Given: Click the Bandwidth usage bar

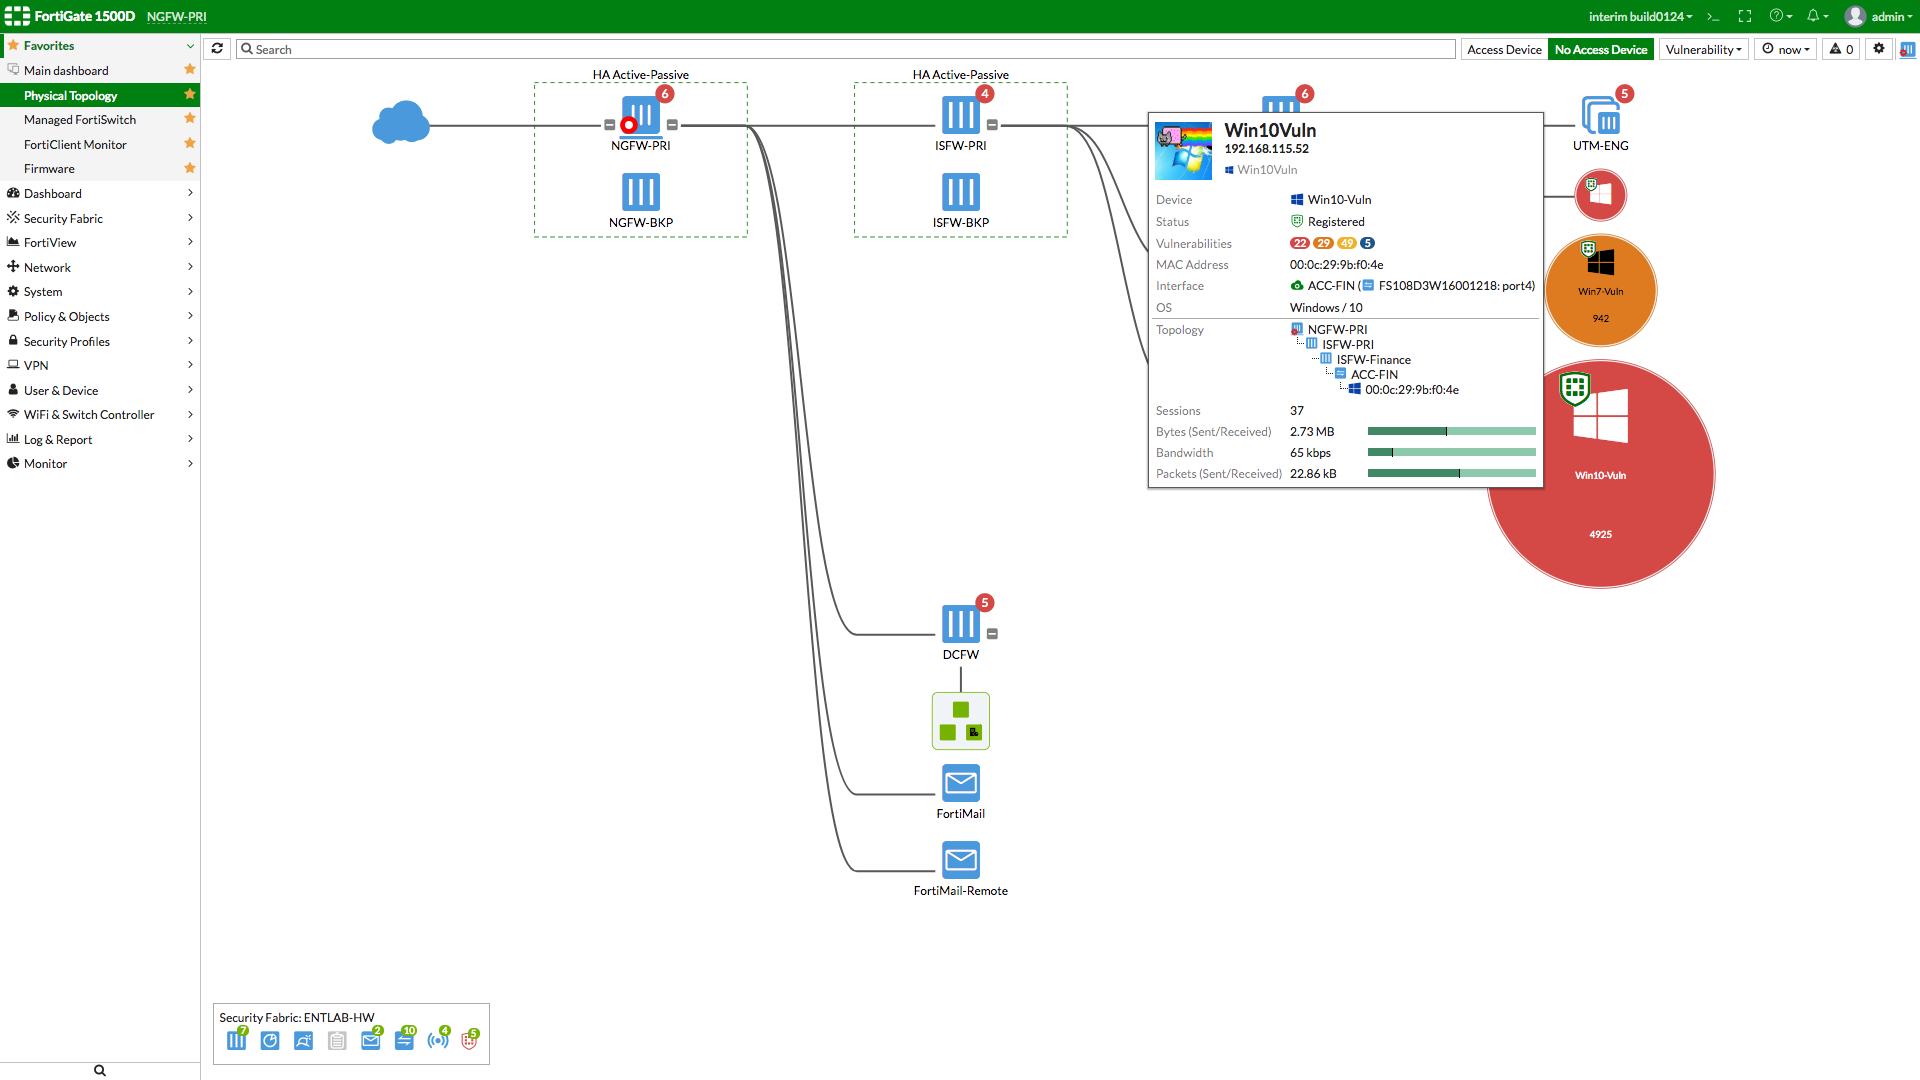Looking at the screenshot, I should pyautogui.click(x=1451, y=453).
